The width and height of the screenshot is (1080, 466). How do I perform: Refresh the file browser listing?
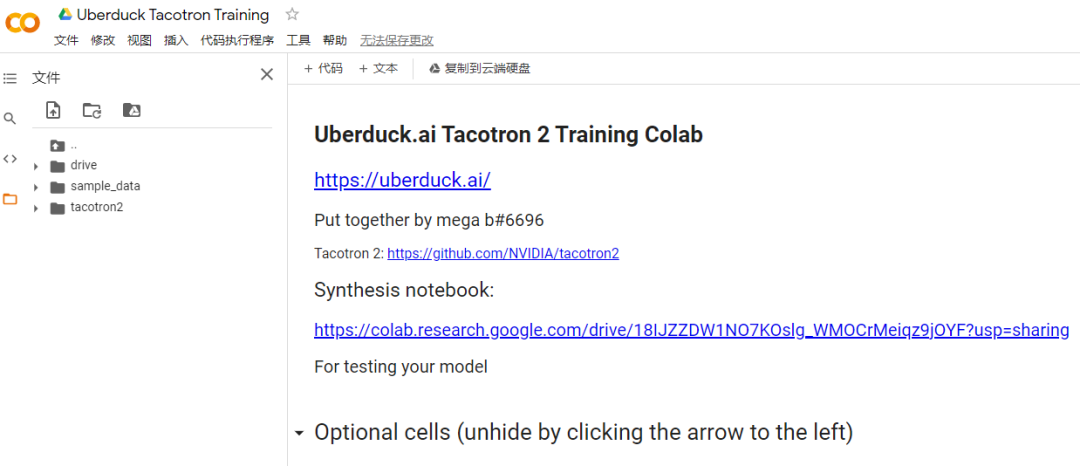click(92, 110)
